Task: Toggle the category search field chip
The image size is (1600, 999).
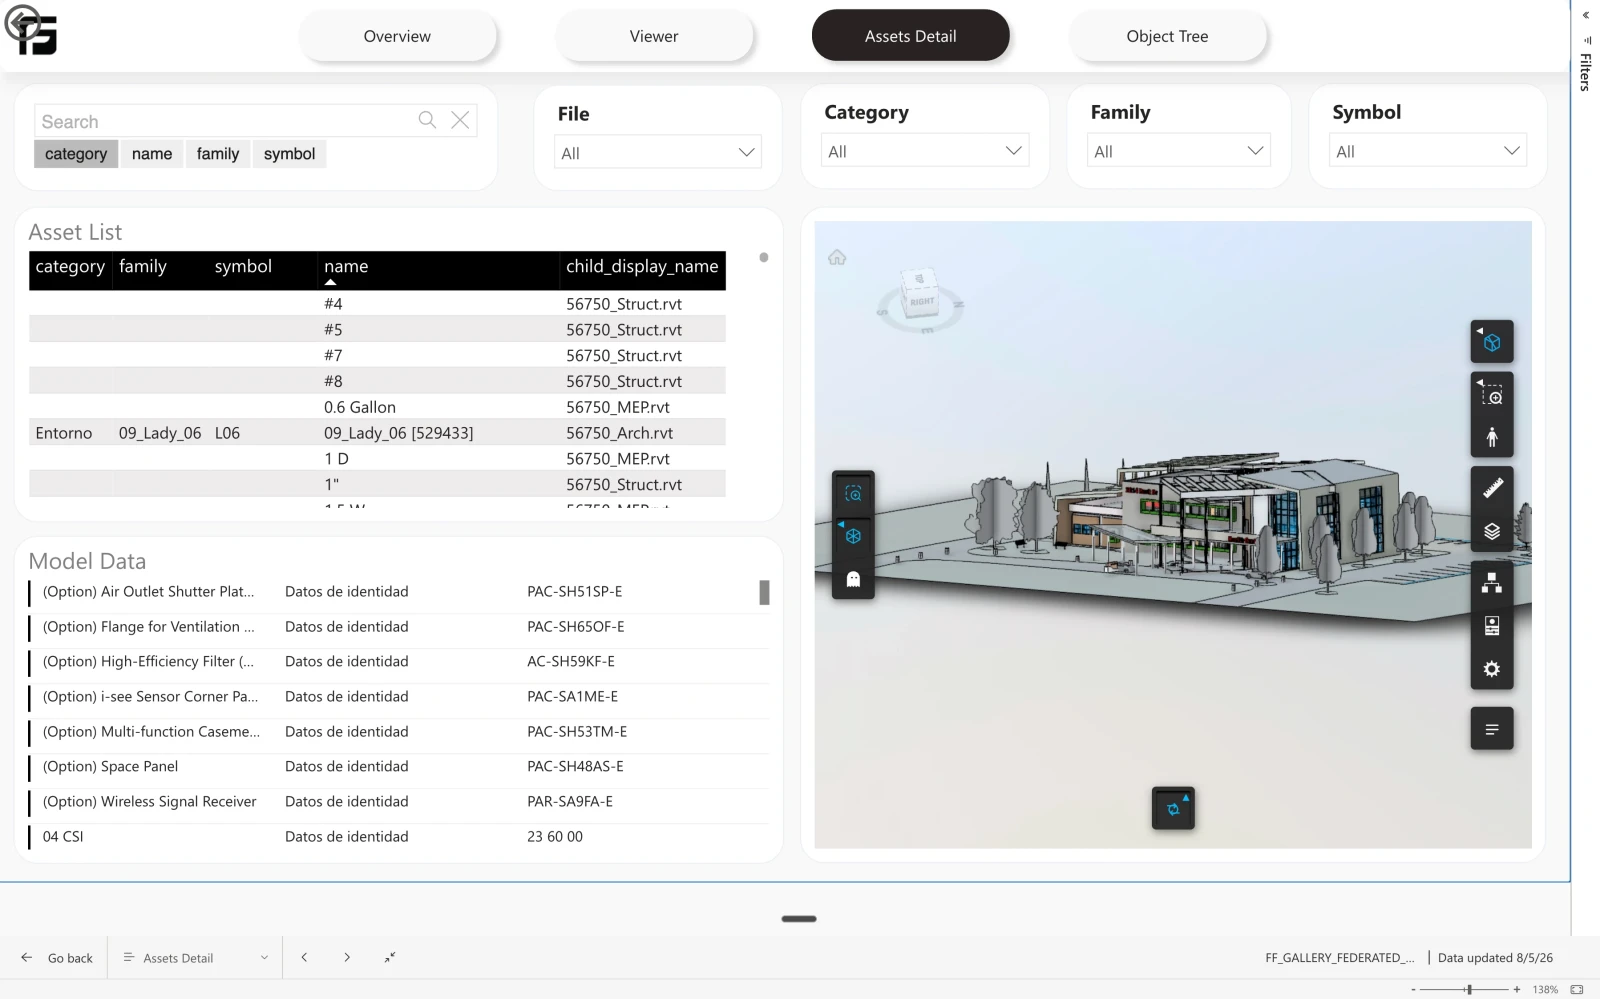Action: click(76, 154)
